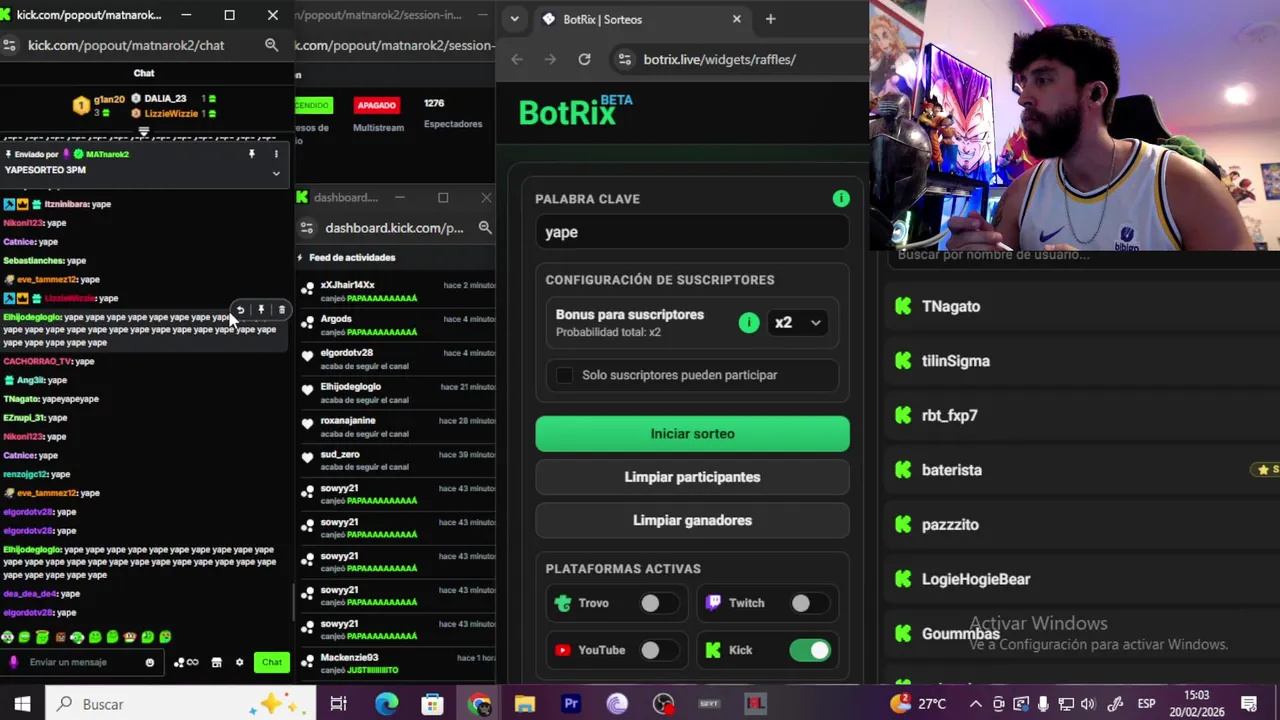Screen dimensions: 1280x720
Task: Collapse the gift leaderboard handle under Chat
Action: [x=143, y=132]
